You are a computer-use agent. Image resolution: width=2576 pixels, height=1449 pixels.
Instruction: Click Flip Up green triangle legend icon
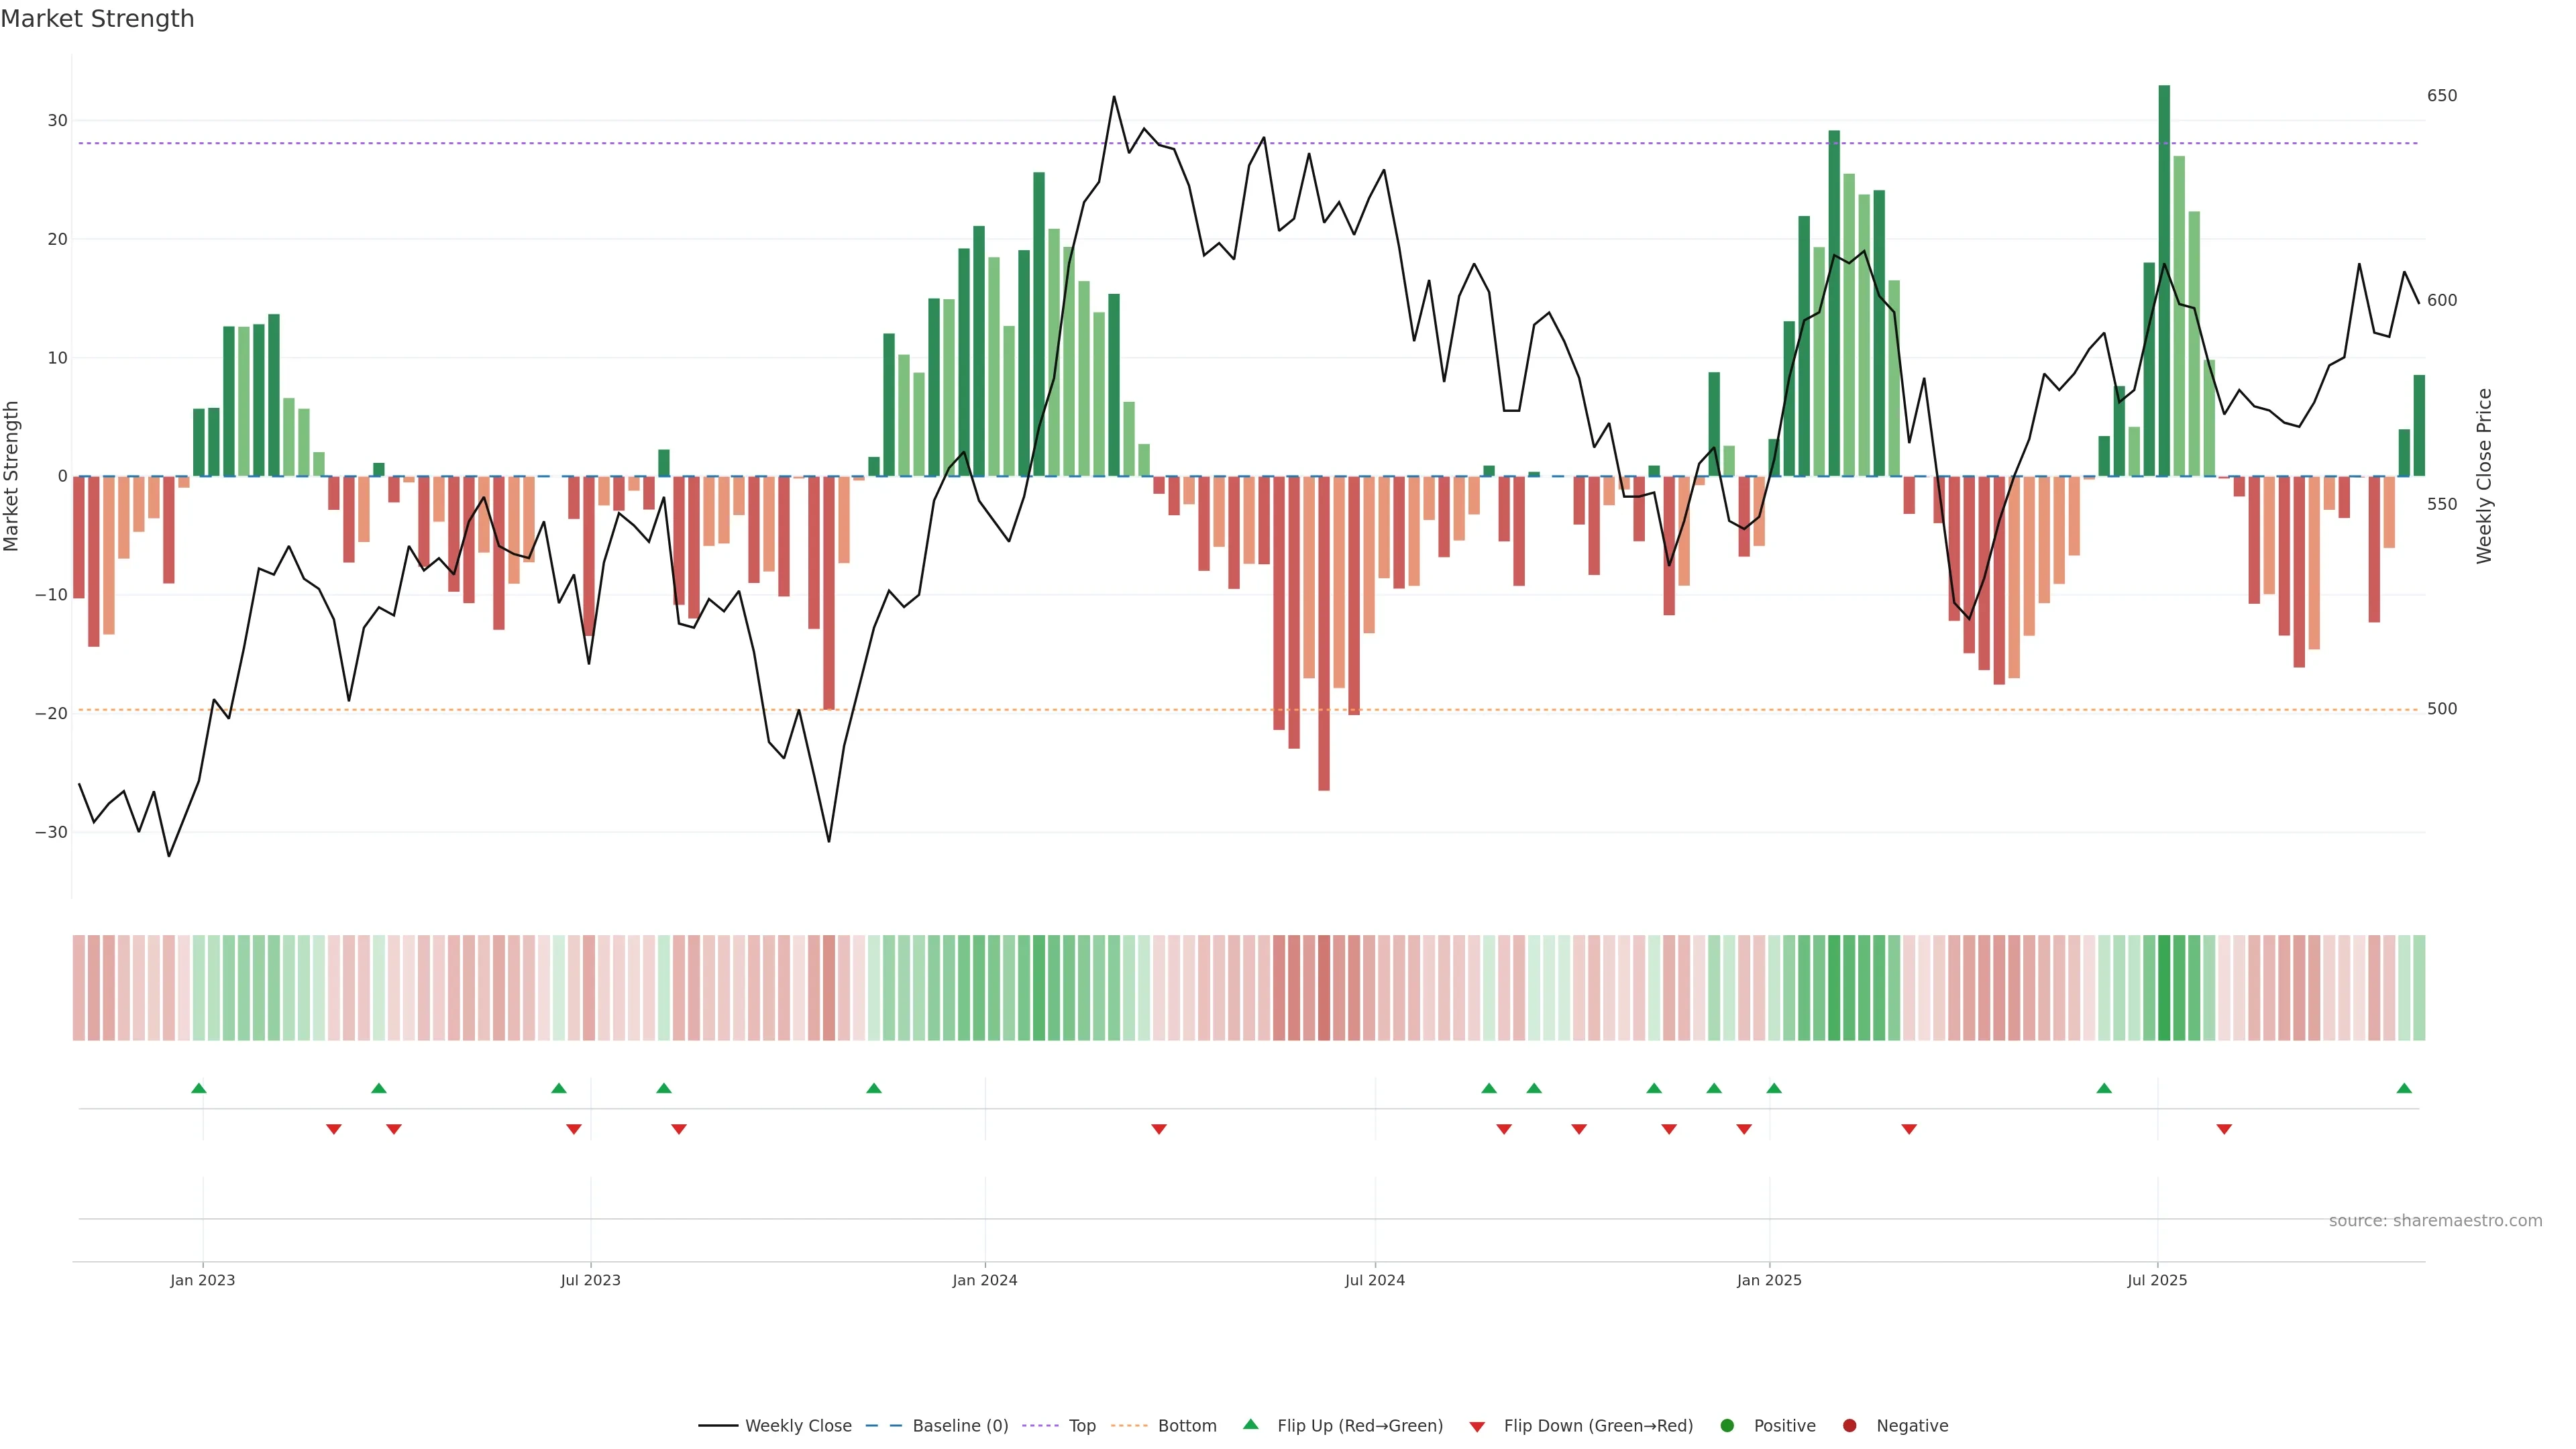[1250, 1425]
